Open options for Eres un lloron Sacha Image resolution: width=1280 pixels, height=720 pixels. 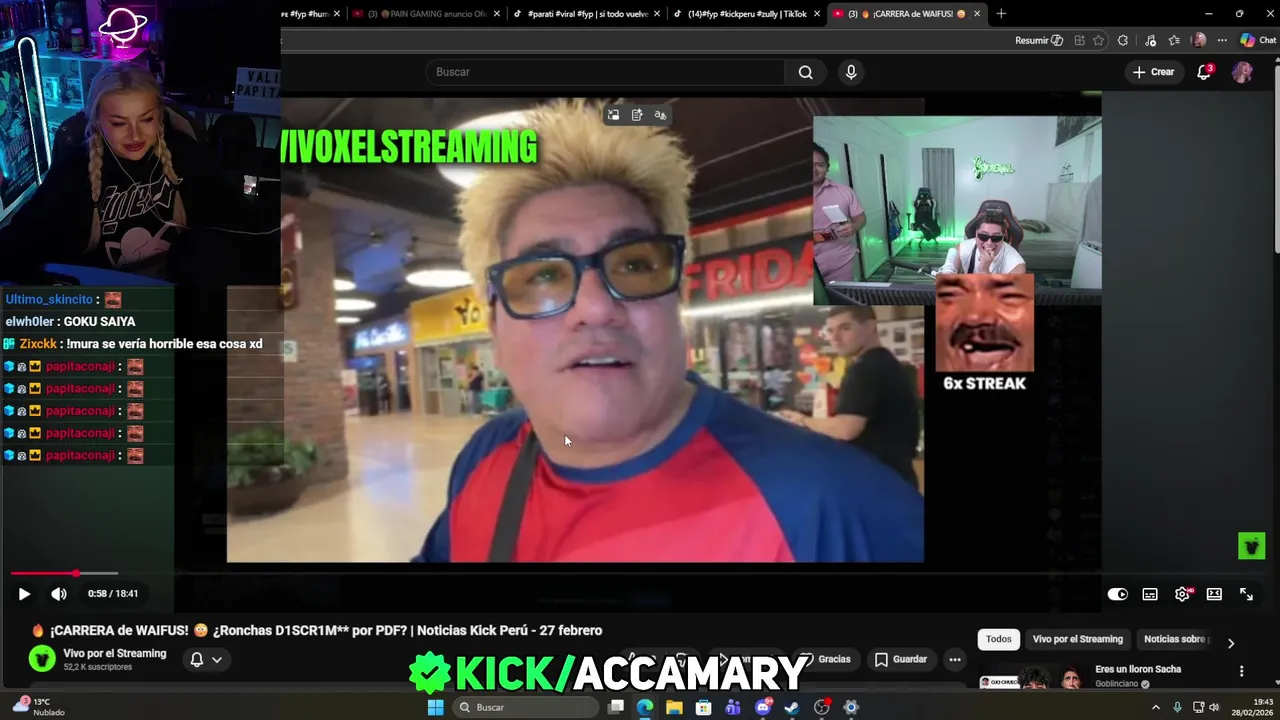1241,671
